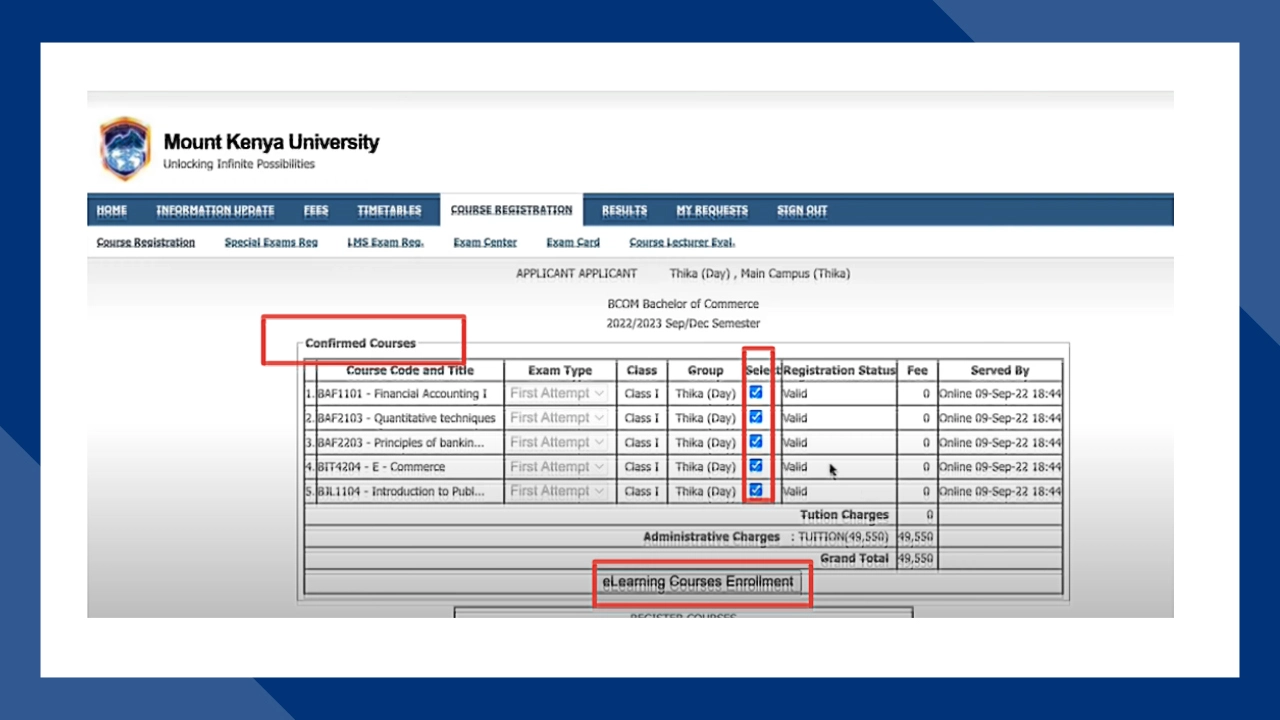Select the FEES menu item

click(316, 210)
